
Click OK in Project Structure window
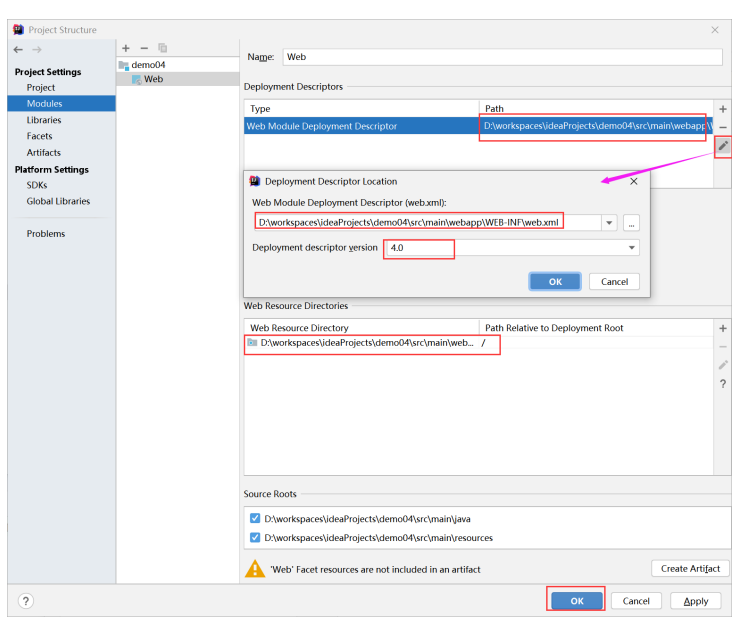point(577,601)
